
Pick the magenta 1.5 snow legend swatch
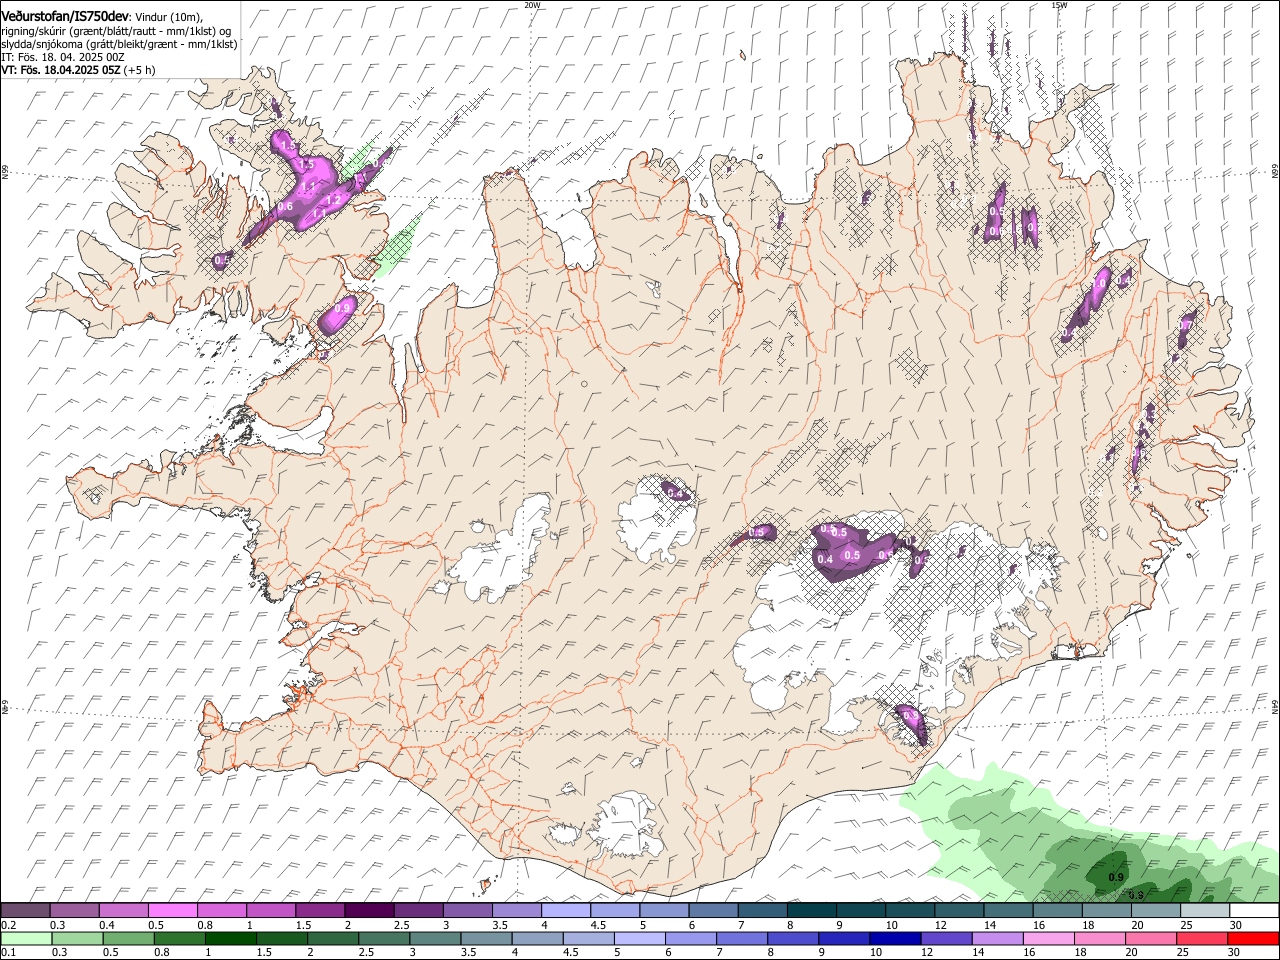pyautogui.click(x=319, y=911)
